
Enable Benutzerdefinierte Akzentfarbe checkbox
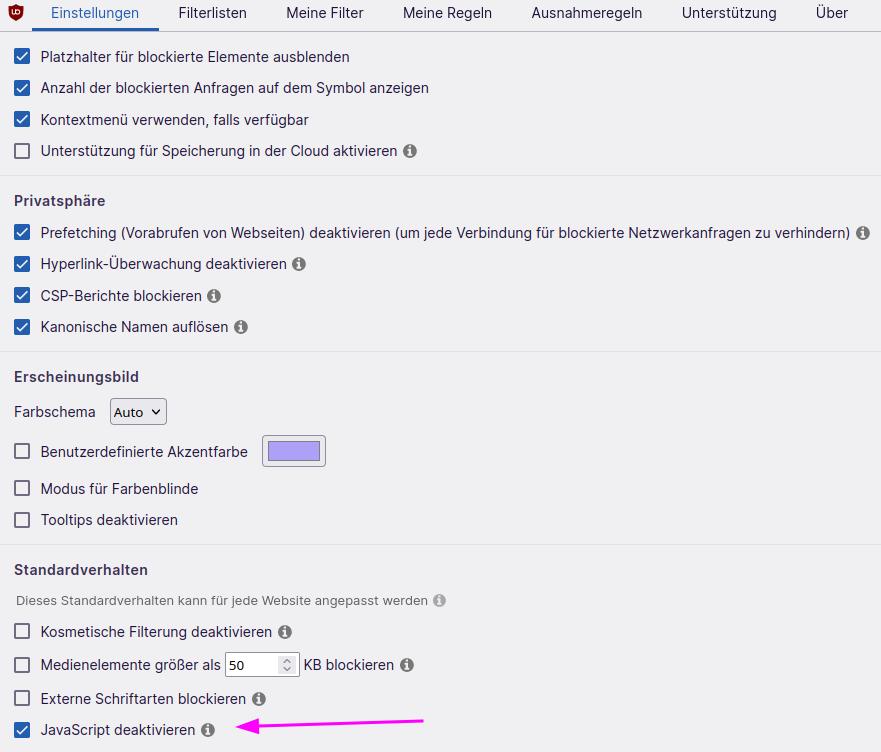click(22, 451)
